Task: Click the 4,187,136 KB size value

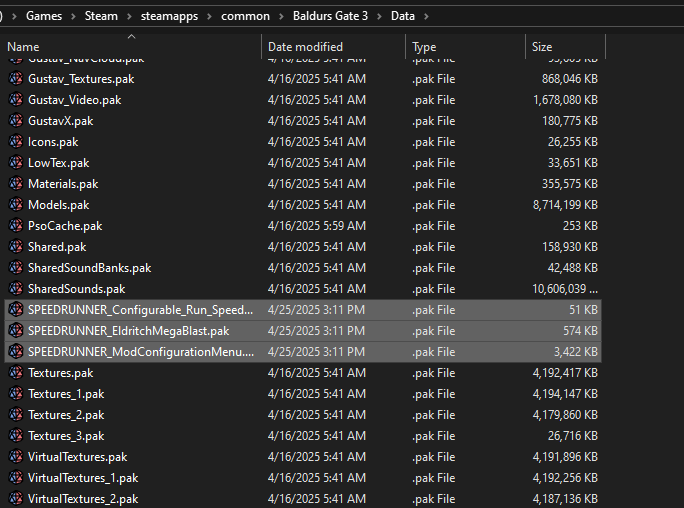Action: 565,498
